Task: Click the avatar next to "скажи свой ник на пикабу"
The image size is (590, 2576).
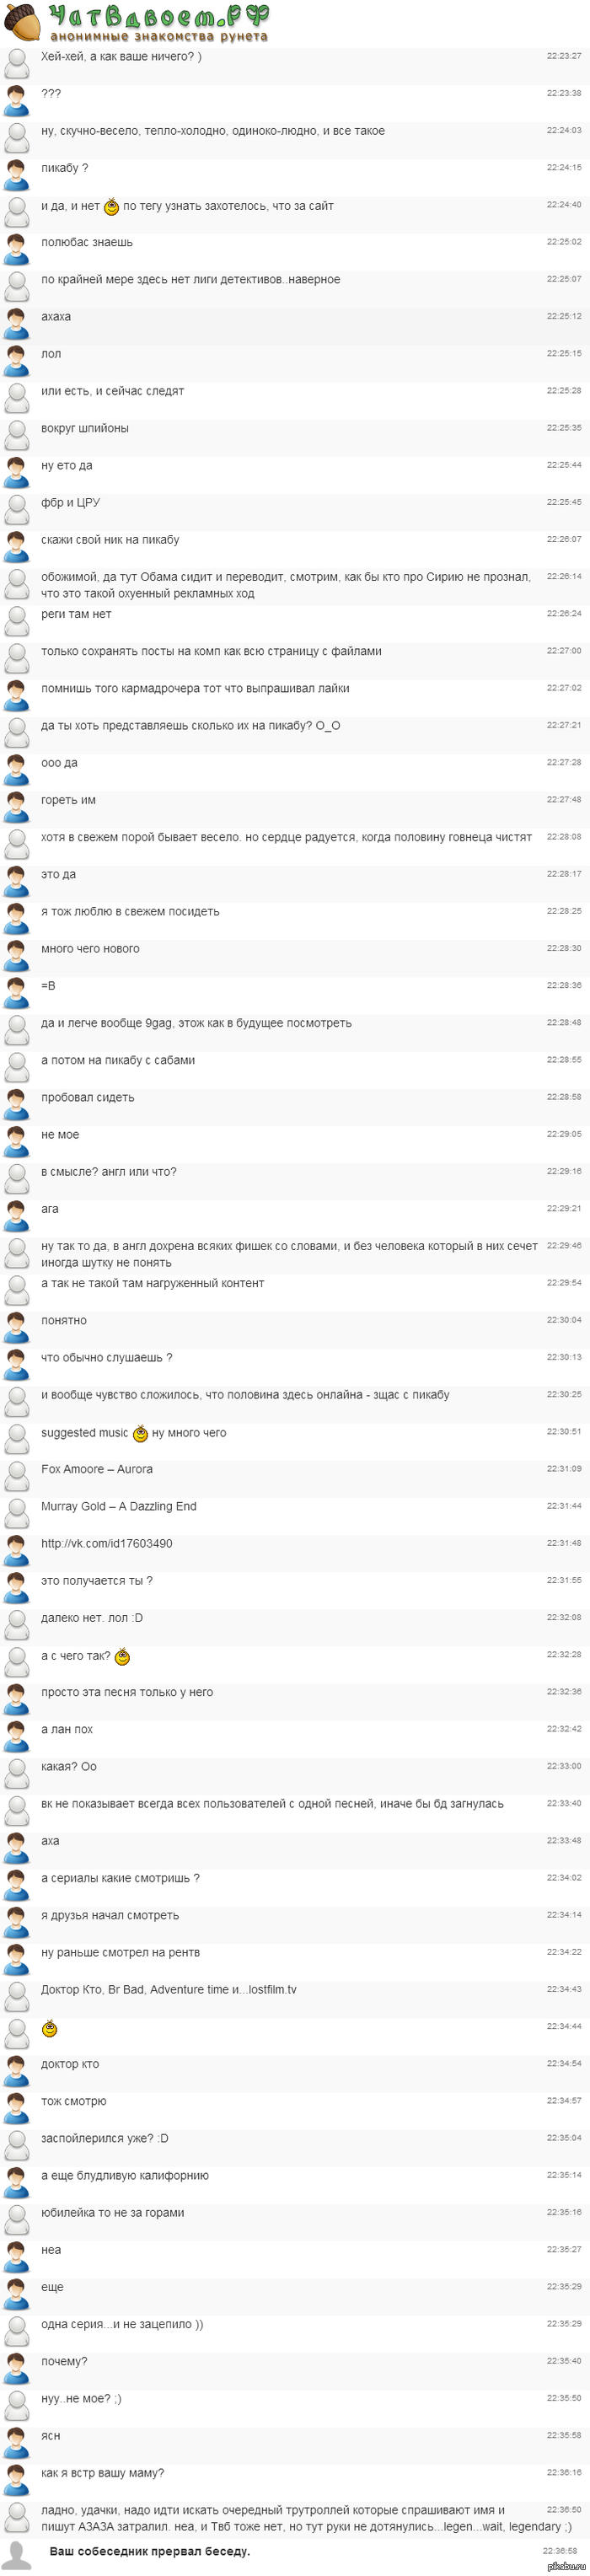Action: [x=16, y=546]
